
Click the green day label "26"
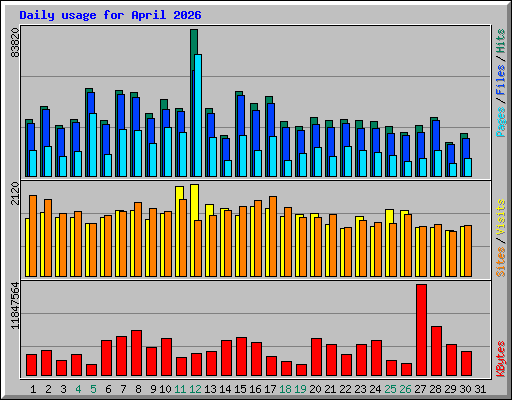point(405,389)
